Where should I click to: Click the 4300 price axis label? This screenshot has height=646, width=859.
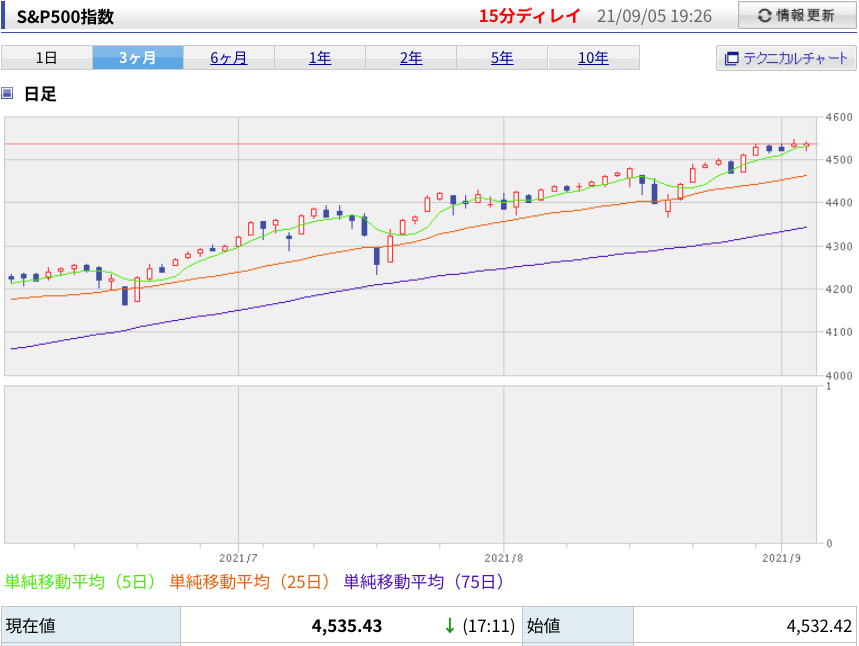pyautogui.click(x=839, y=247)
